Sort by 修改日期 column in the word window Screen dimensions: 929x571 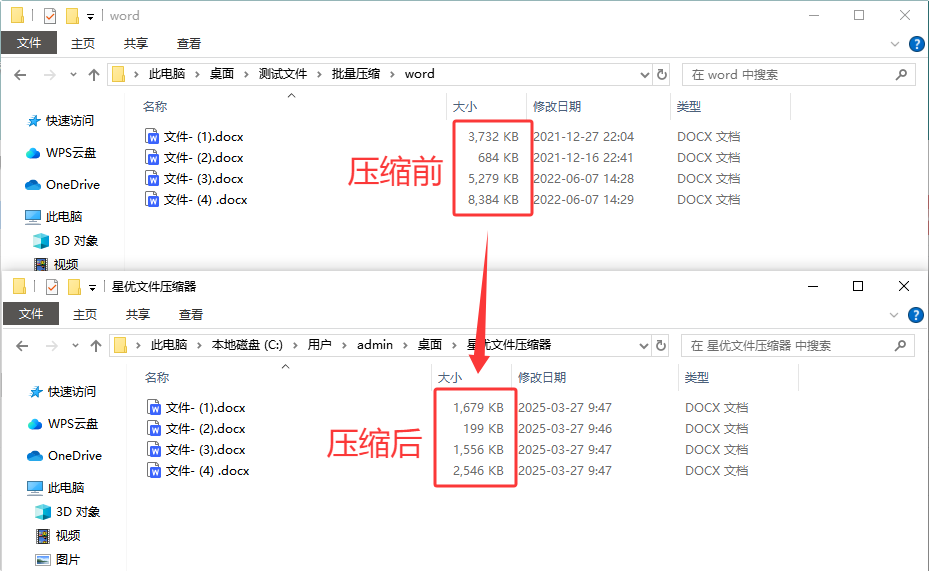click(x=556, y=107)
